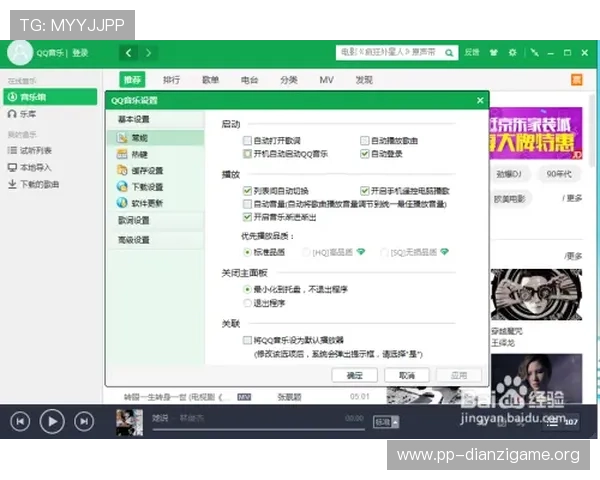Open the playlist queue icon showing 107
600x480 pixels.
[x=562, y=422]
